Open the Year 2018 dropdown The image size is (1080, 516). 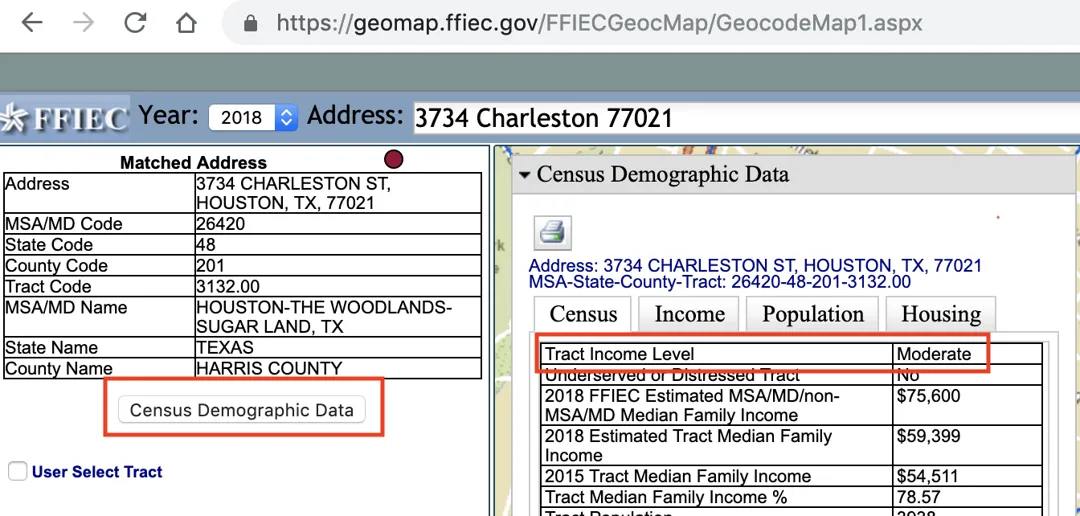point(253,118)
